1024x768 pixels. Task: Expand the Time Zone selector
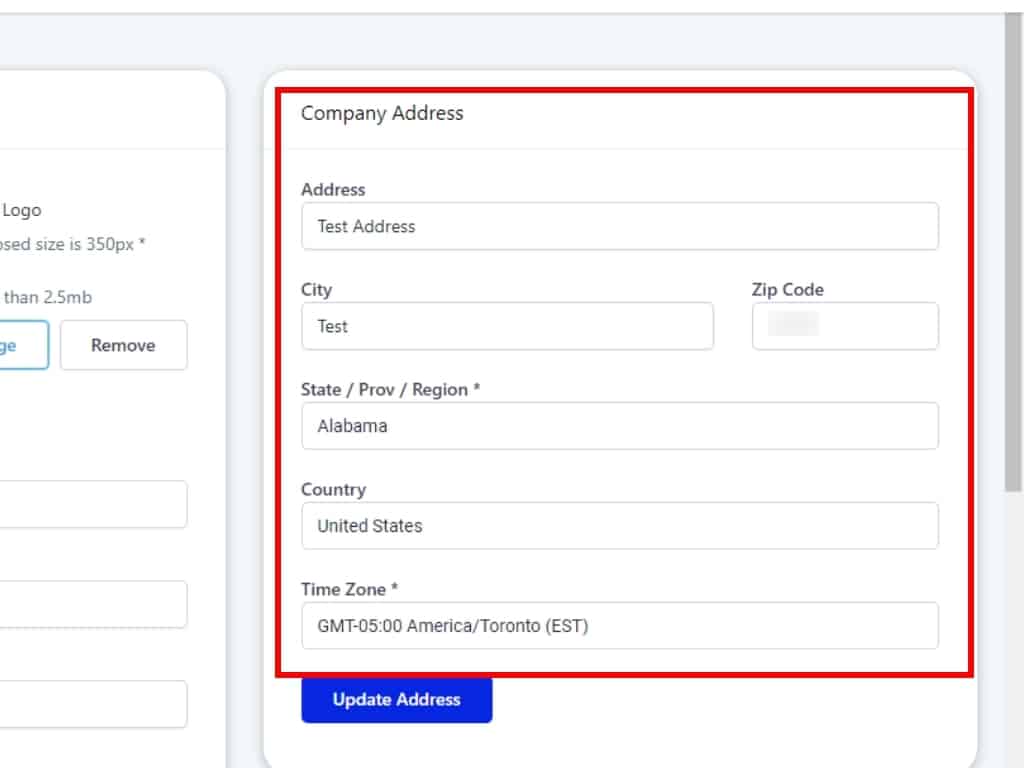tap(619, 626)
